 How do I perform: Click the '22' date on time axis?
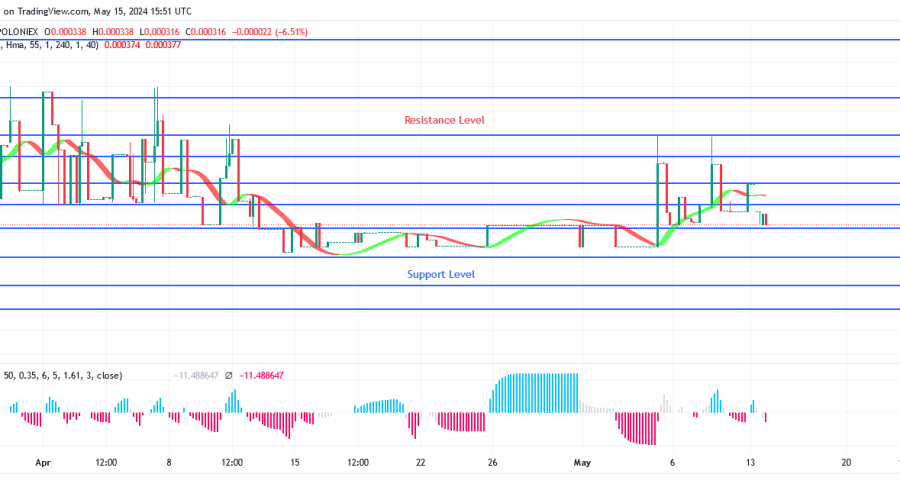421,463
